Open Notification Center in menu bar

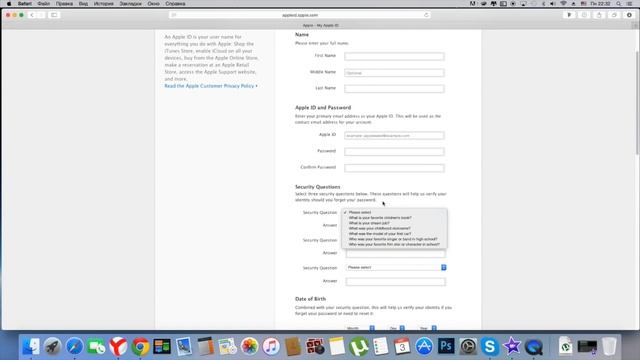pyautogui.click(x=630, y=4)
